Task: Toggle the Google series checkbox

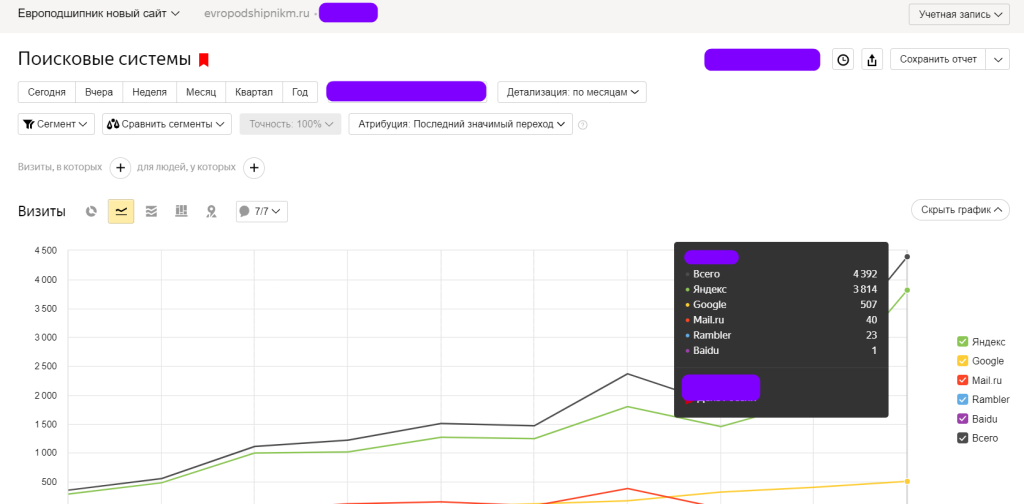Action: coord(963,361)
